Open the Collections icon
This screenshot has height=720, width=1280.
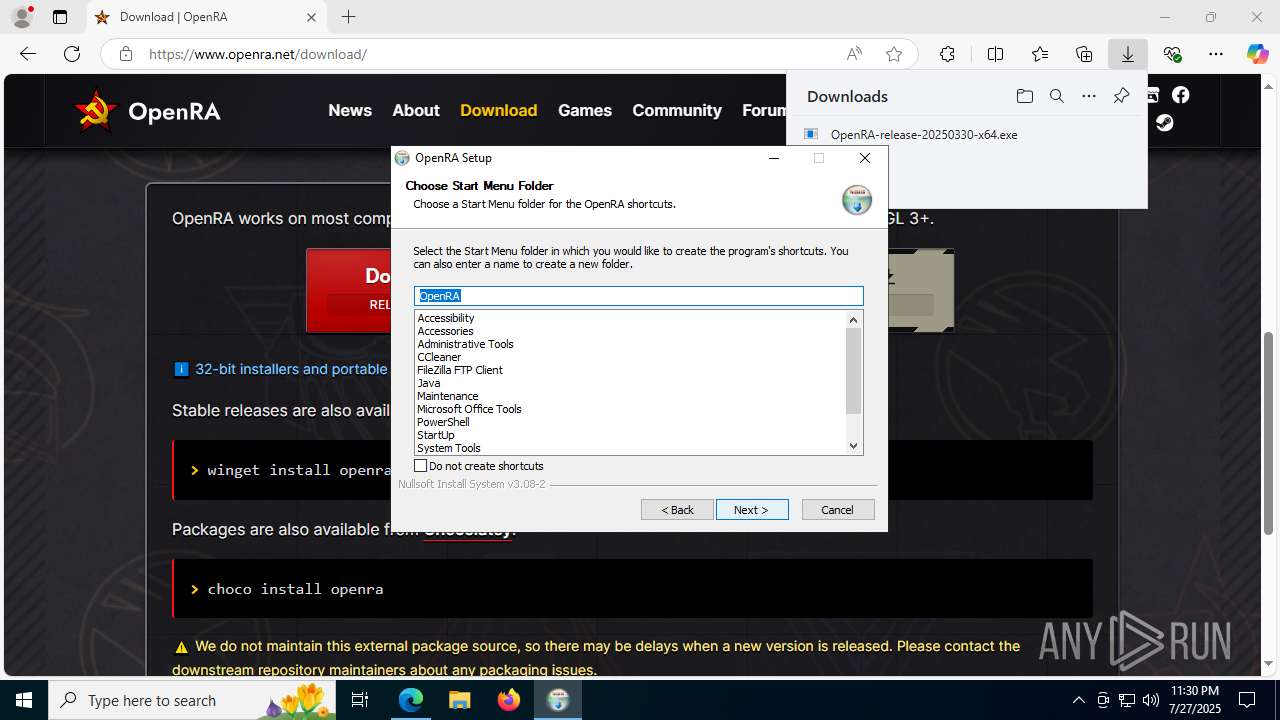point(1084,54)
